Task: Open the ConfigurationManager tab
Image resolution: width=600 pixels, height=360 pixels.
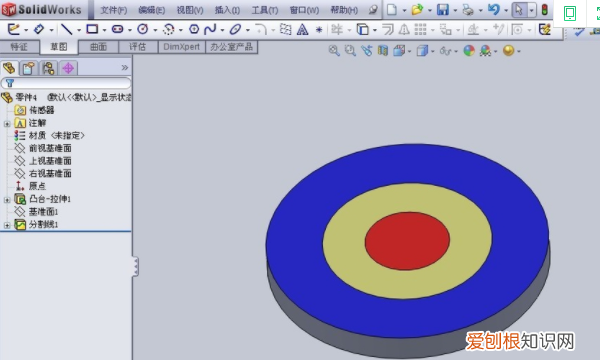Action: point(49,68)
